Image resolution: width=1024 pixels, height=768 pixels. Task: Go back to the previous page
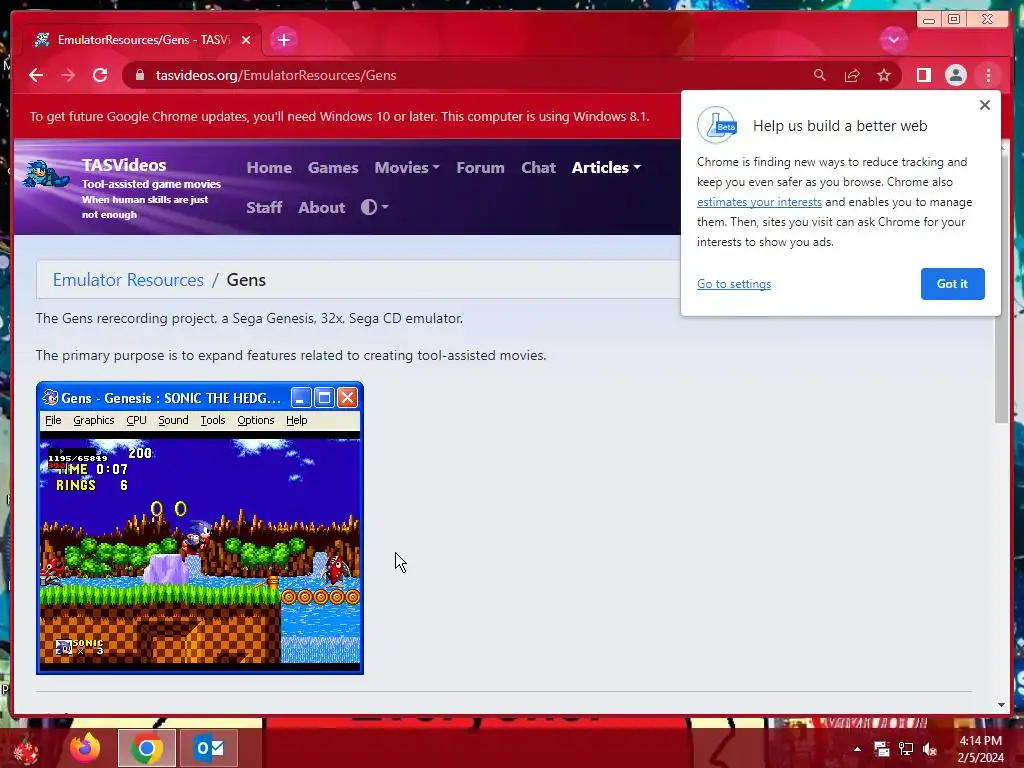pos(36,76)
